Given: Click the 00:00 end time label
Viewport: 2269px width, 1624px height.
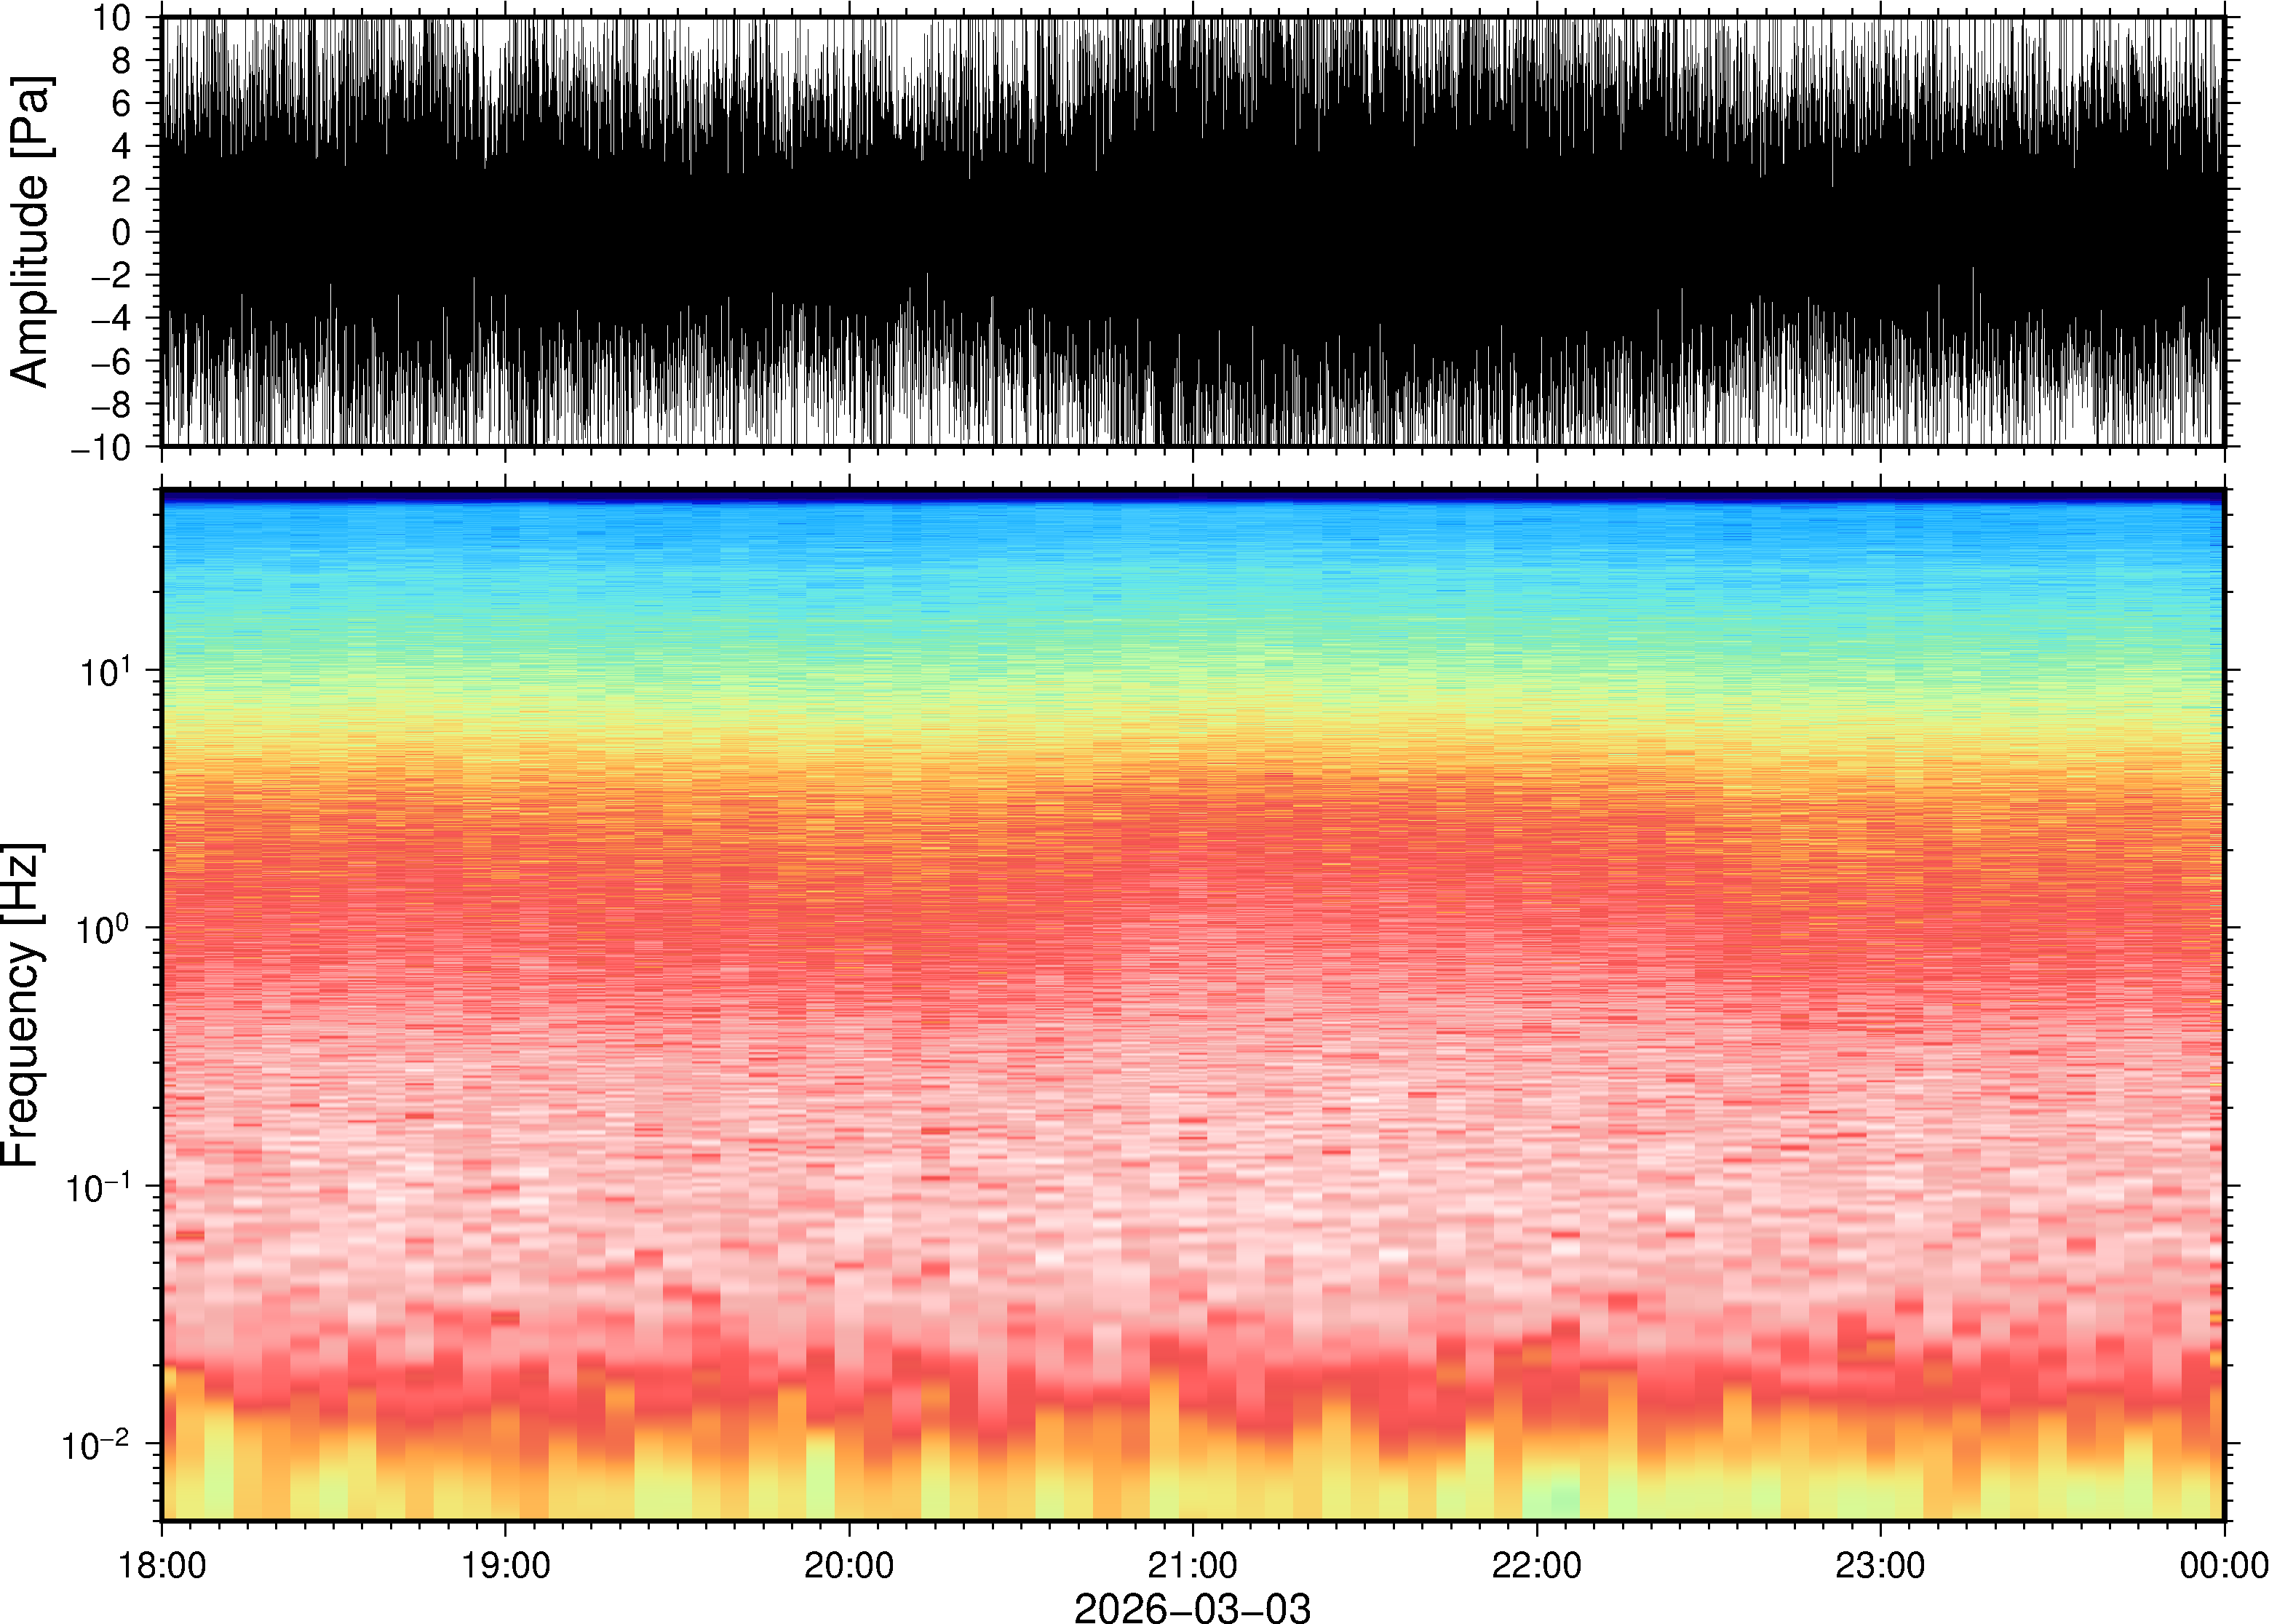Looking at the screenshot, I should 2223,1565.
